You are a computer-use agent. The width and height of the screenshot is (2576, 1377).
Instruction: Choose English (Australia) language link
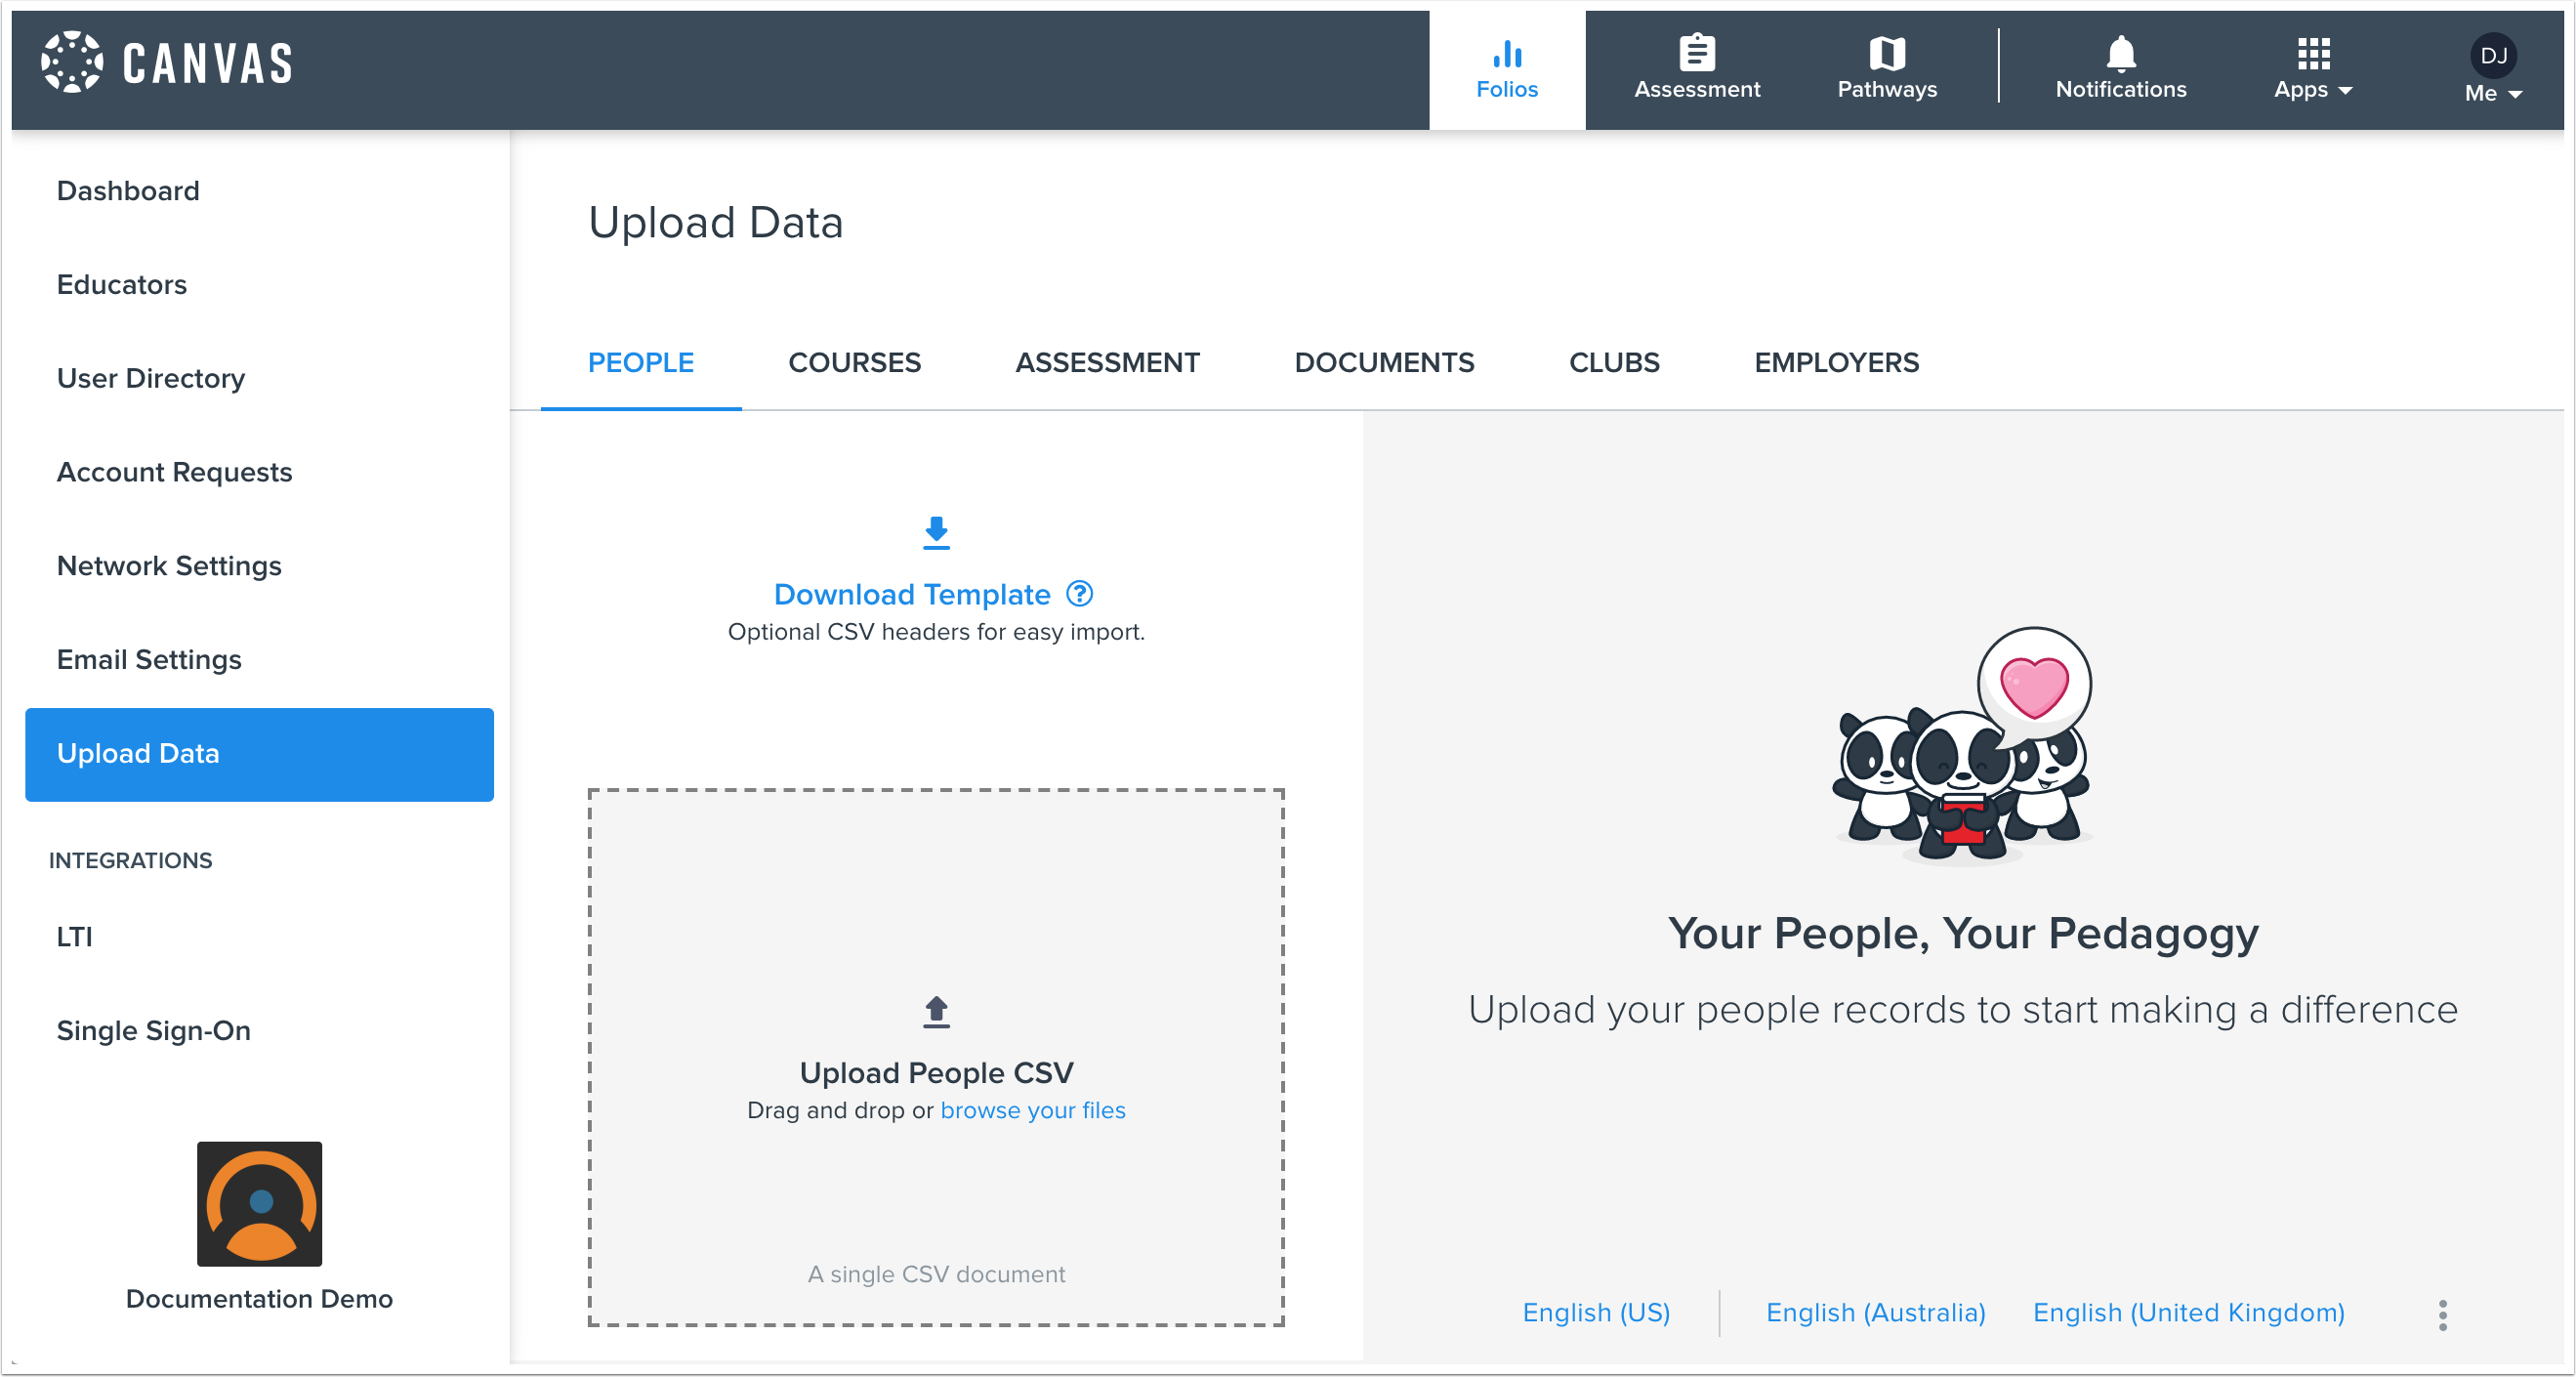click(x=1875, y=1312)
